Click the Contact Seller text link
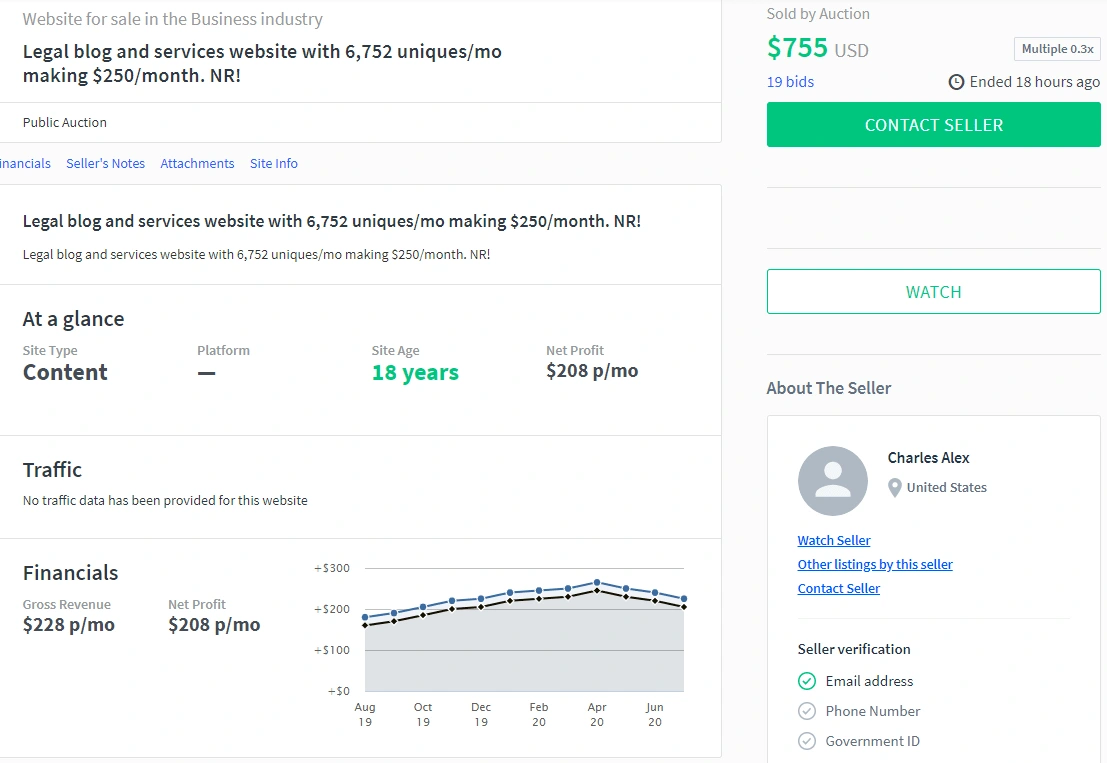Image resolution: width=1107 pixels, height=763 pixels. click(x=839, y=589)
